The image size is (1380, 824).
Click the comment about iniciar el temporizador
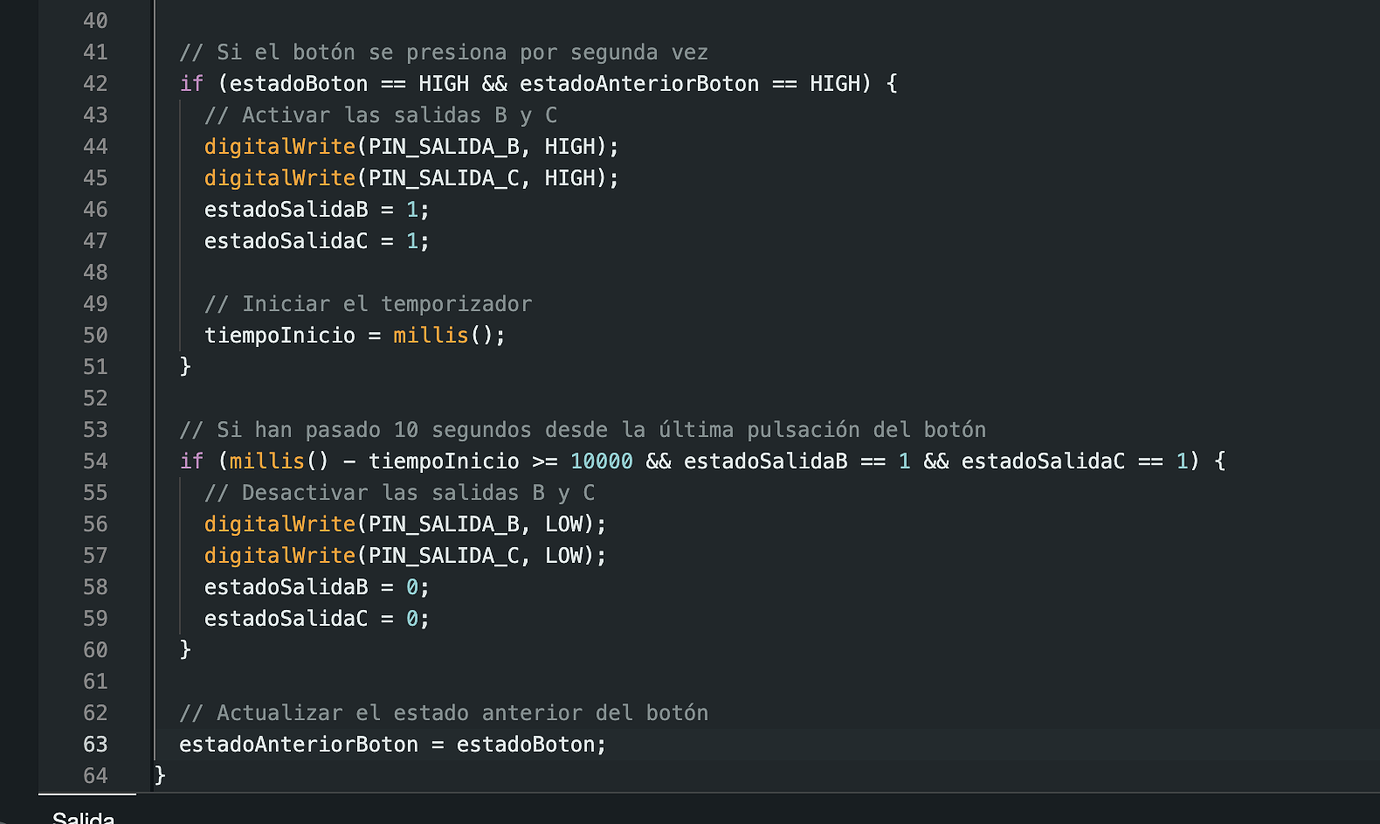click(355, 303)
